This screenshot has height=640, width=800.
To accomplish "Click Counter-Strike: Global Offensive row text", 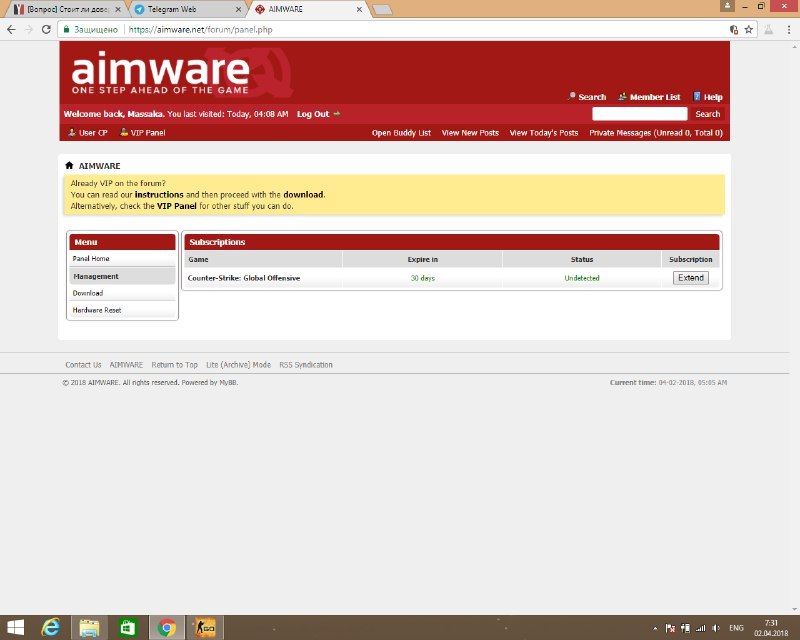I will 244,278.
